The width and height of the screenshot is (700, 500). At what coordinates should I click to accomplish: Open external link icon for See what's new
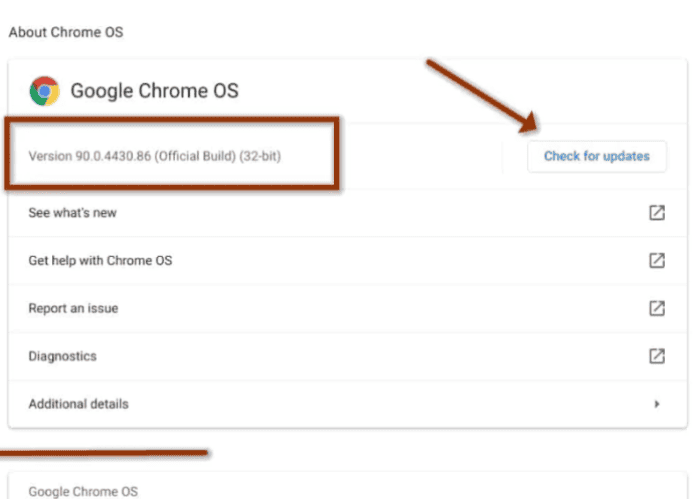point(657,213)
